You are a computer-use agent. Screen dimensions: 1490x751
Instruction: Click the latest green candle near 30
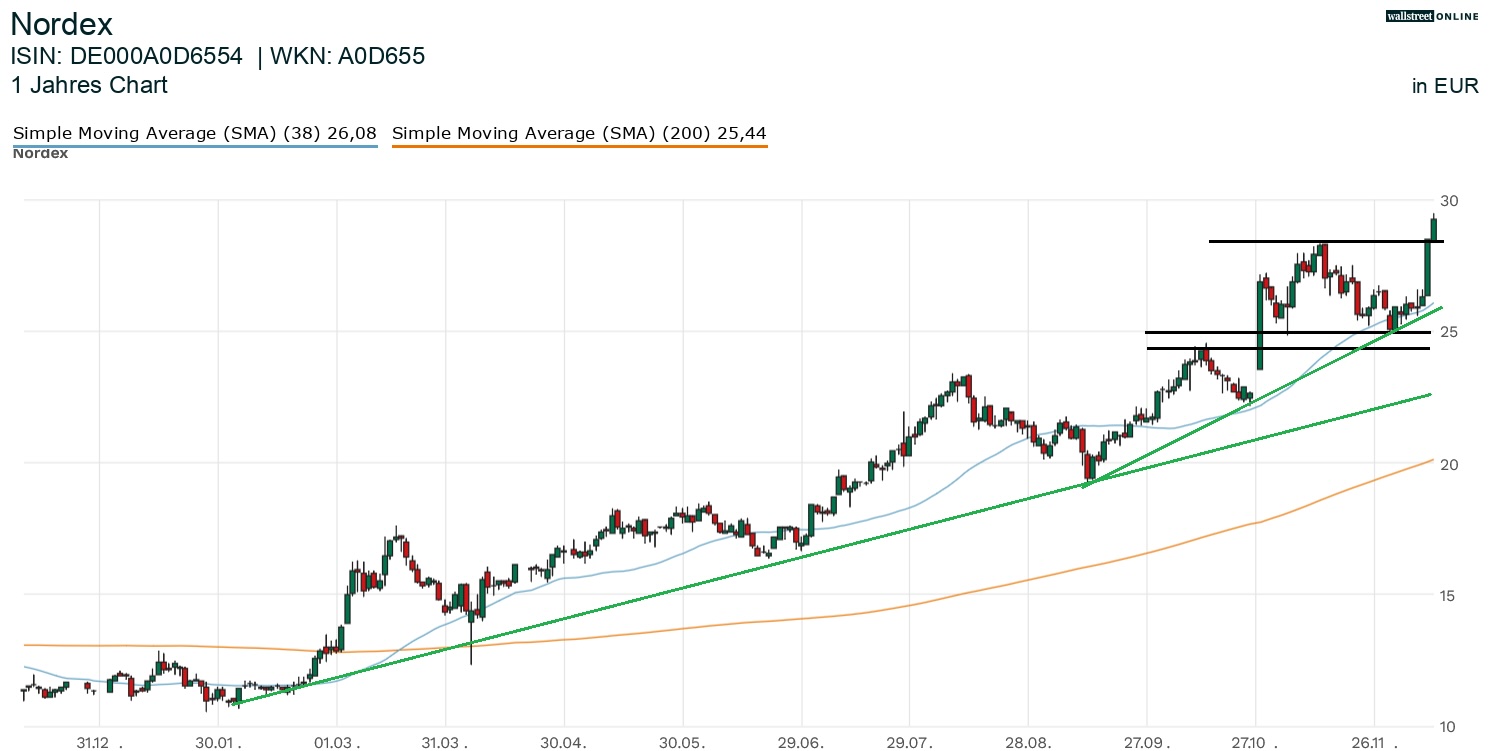coord(1434,229)
